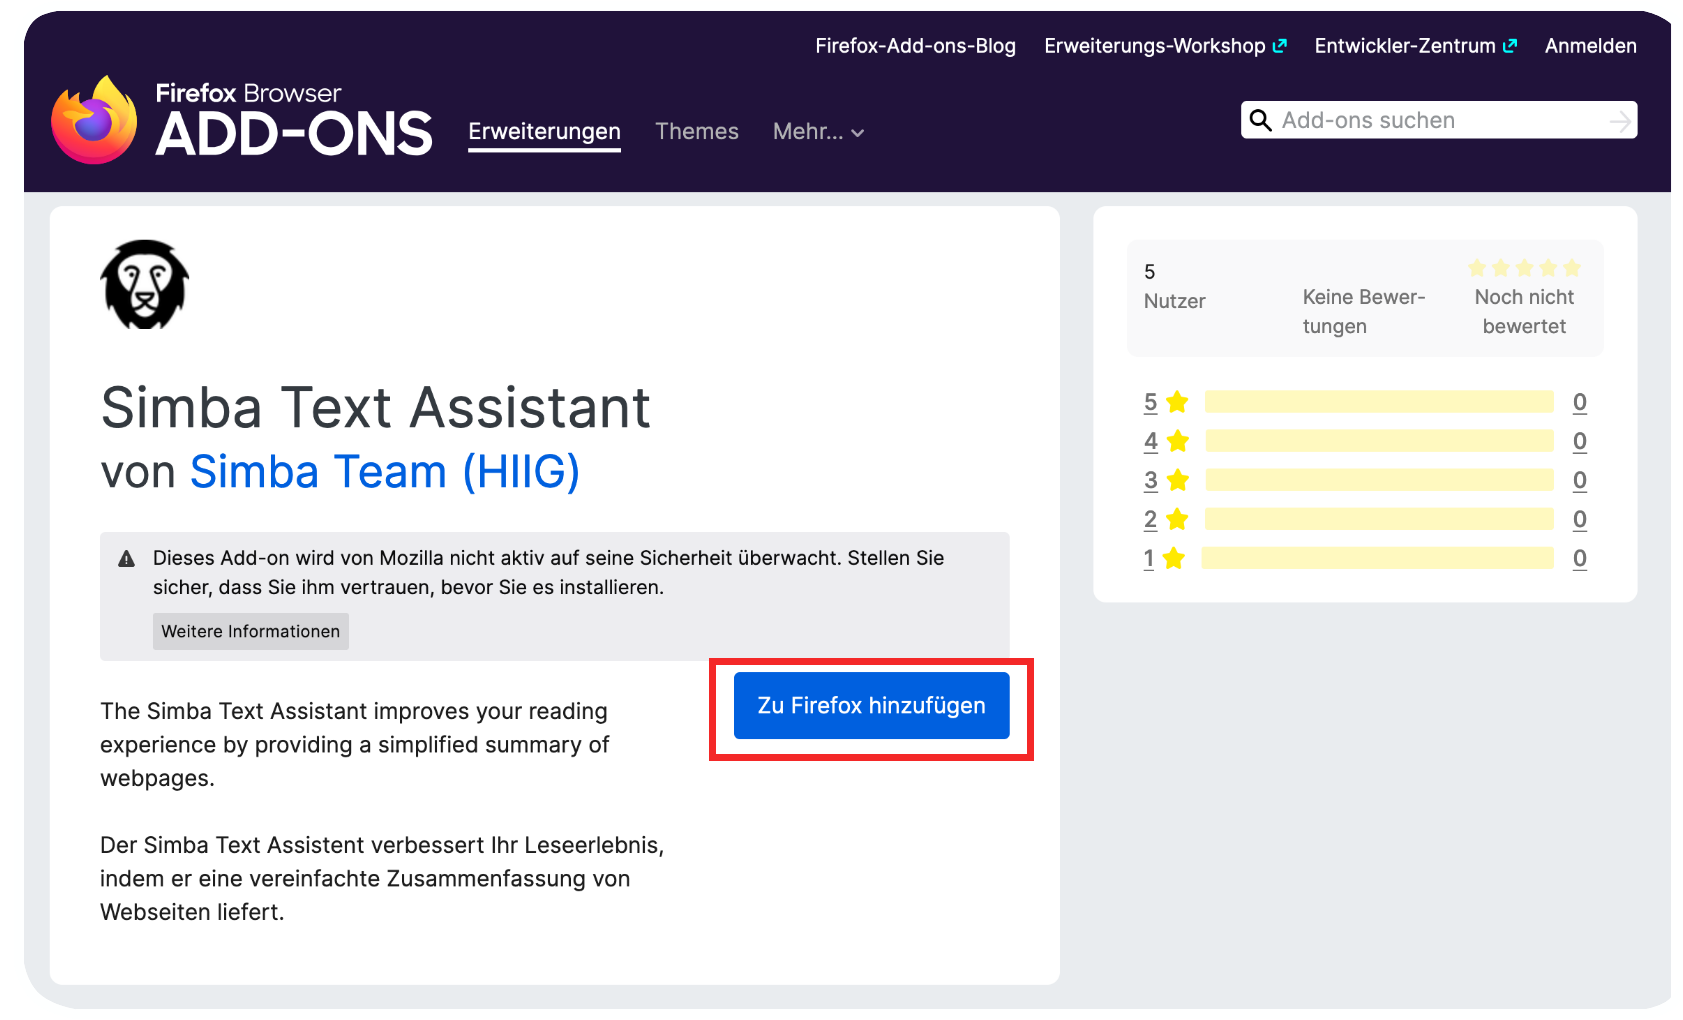This screenshot has width=1683, height=1020.
Task: Click the Simba lion add-on icon
Action: click(x=145, y=284)
